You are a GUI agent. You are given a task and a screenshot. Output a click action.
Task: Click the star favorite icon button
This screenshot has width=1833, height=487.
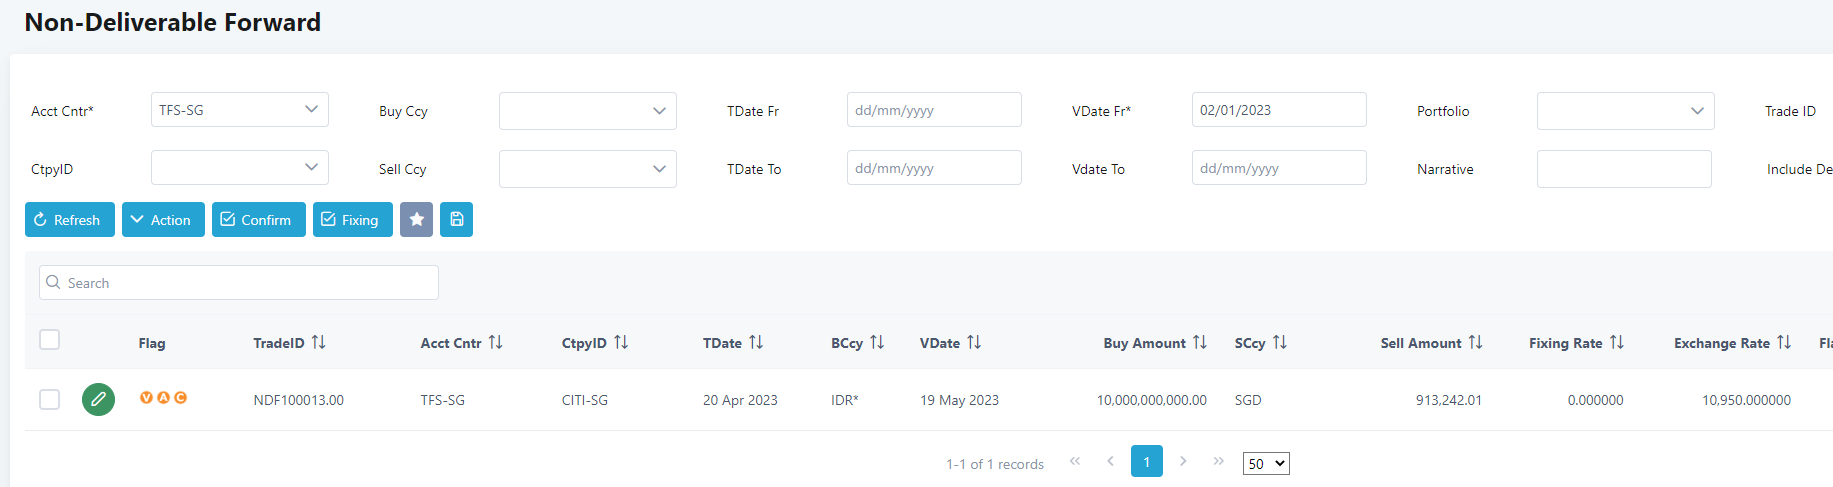tap(416, 220)
